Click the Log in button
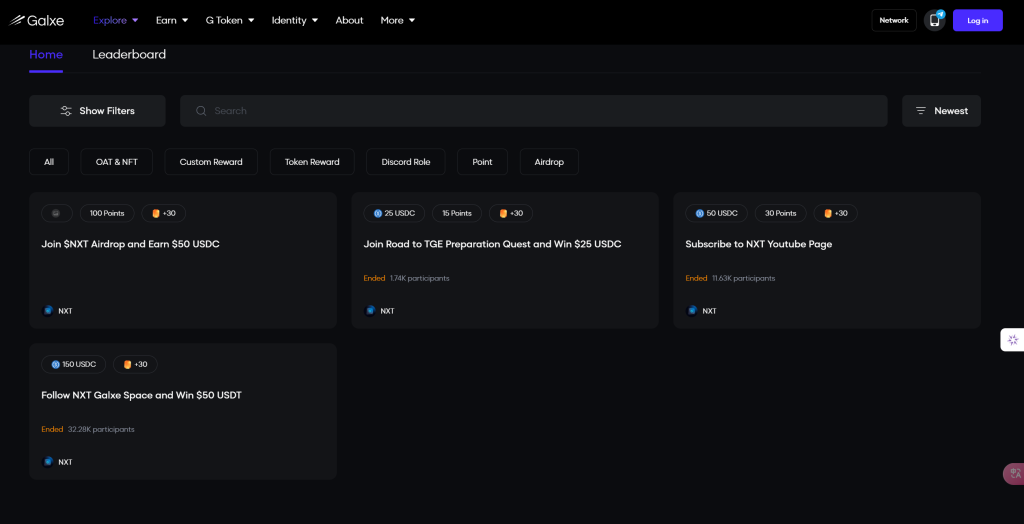This screenshot has height=524, width=1024. click(978, 20)
